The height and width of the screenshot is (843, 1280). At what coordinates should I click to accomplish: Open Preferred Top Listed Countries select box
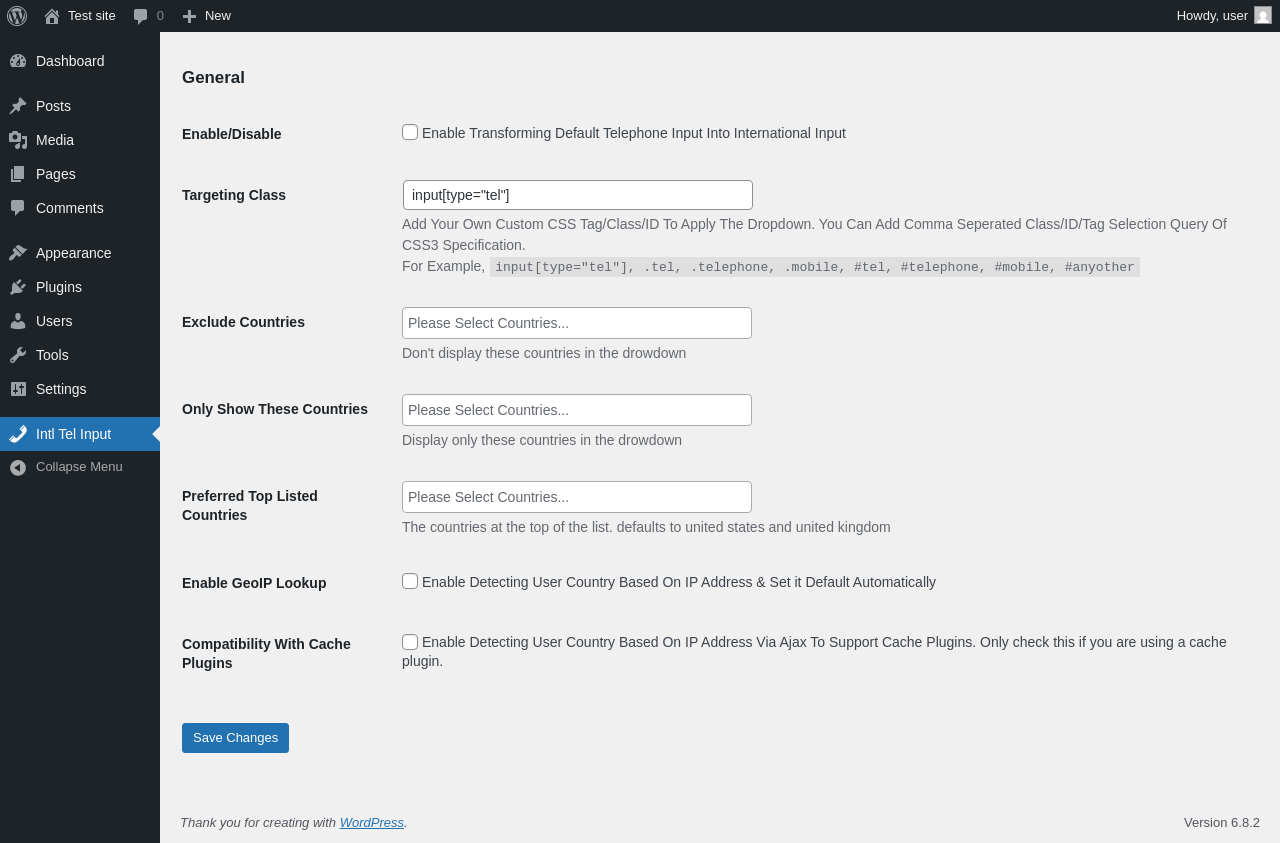(577, 497)
